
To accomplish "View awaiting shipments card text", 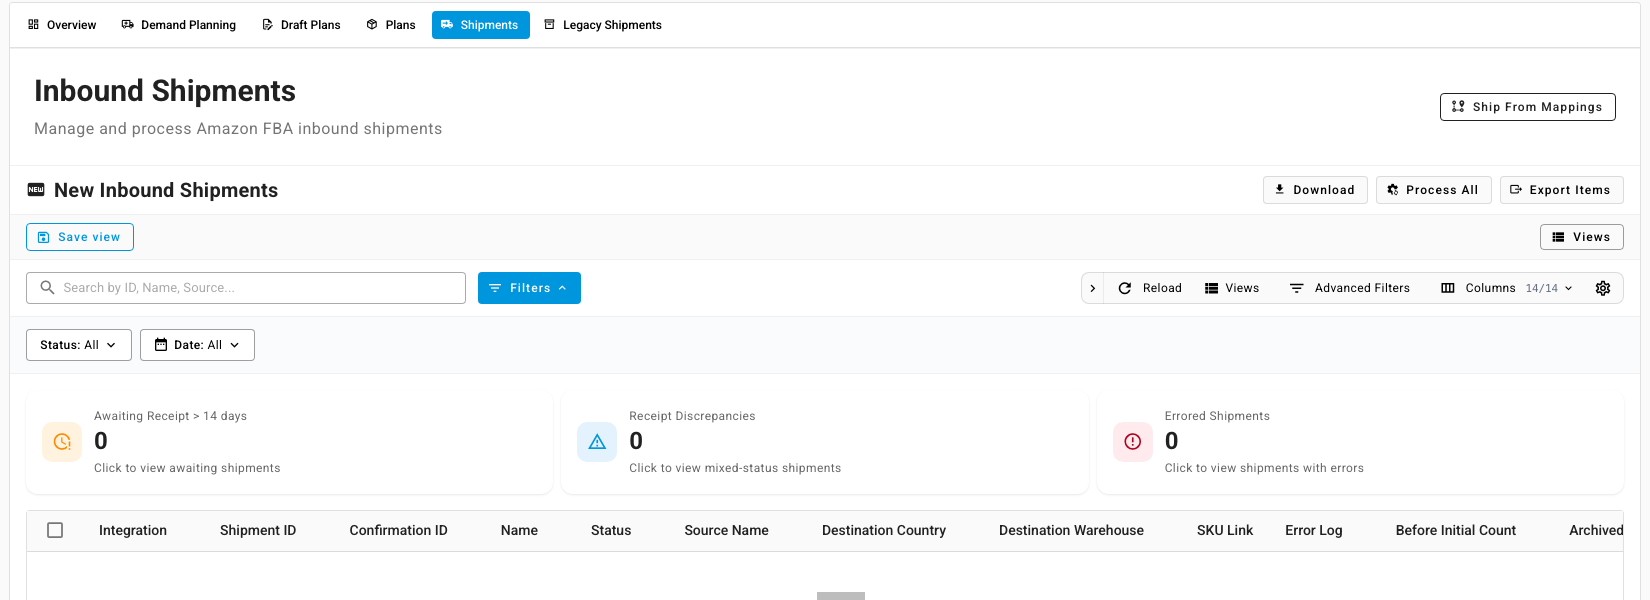I will click(x=187, y=468).
